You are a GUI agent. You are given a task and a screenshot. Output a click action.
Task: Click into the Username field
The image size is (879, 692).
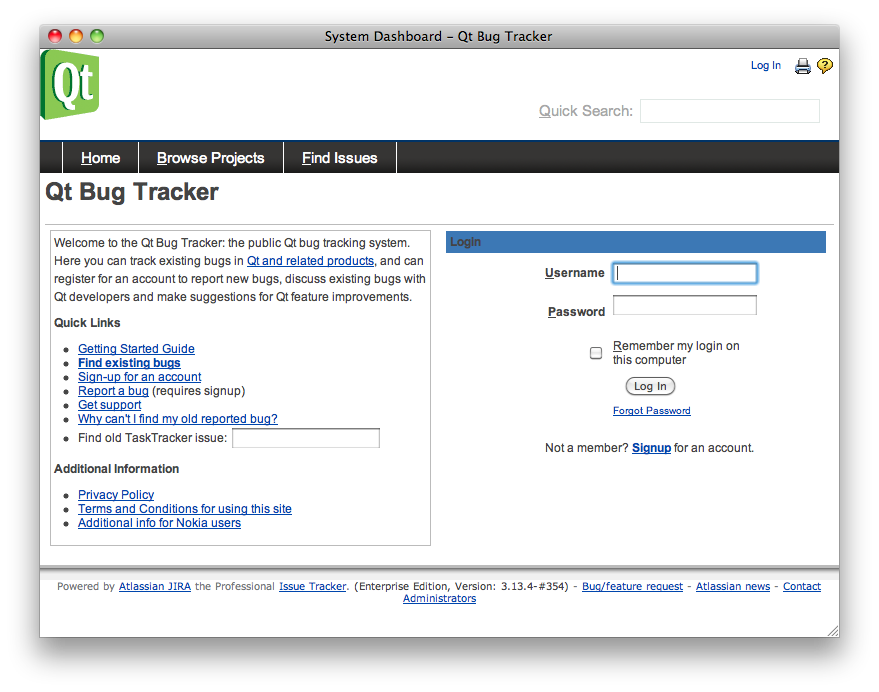[685, 273]
